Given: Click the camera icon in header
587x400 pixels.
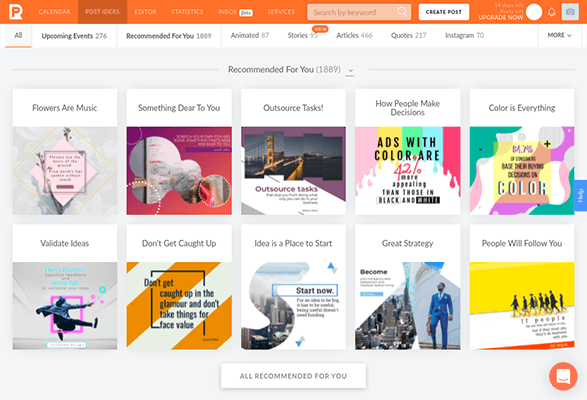Looking at the screenshot, I should point(570,12).
